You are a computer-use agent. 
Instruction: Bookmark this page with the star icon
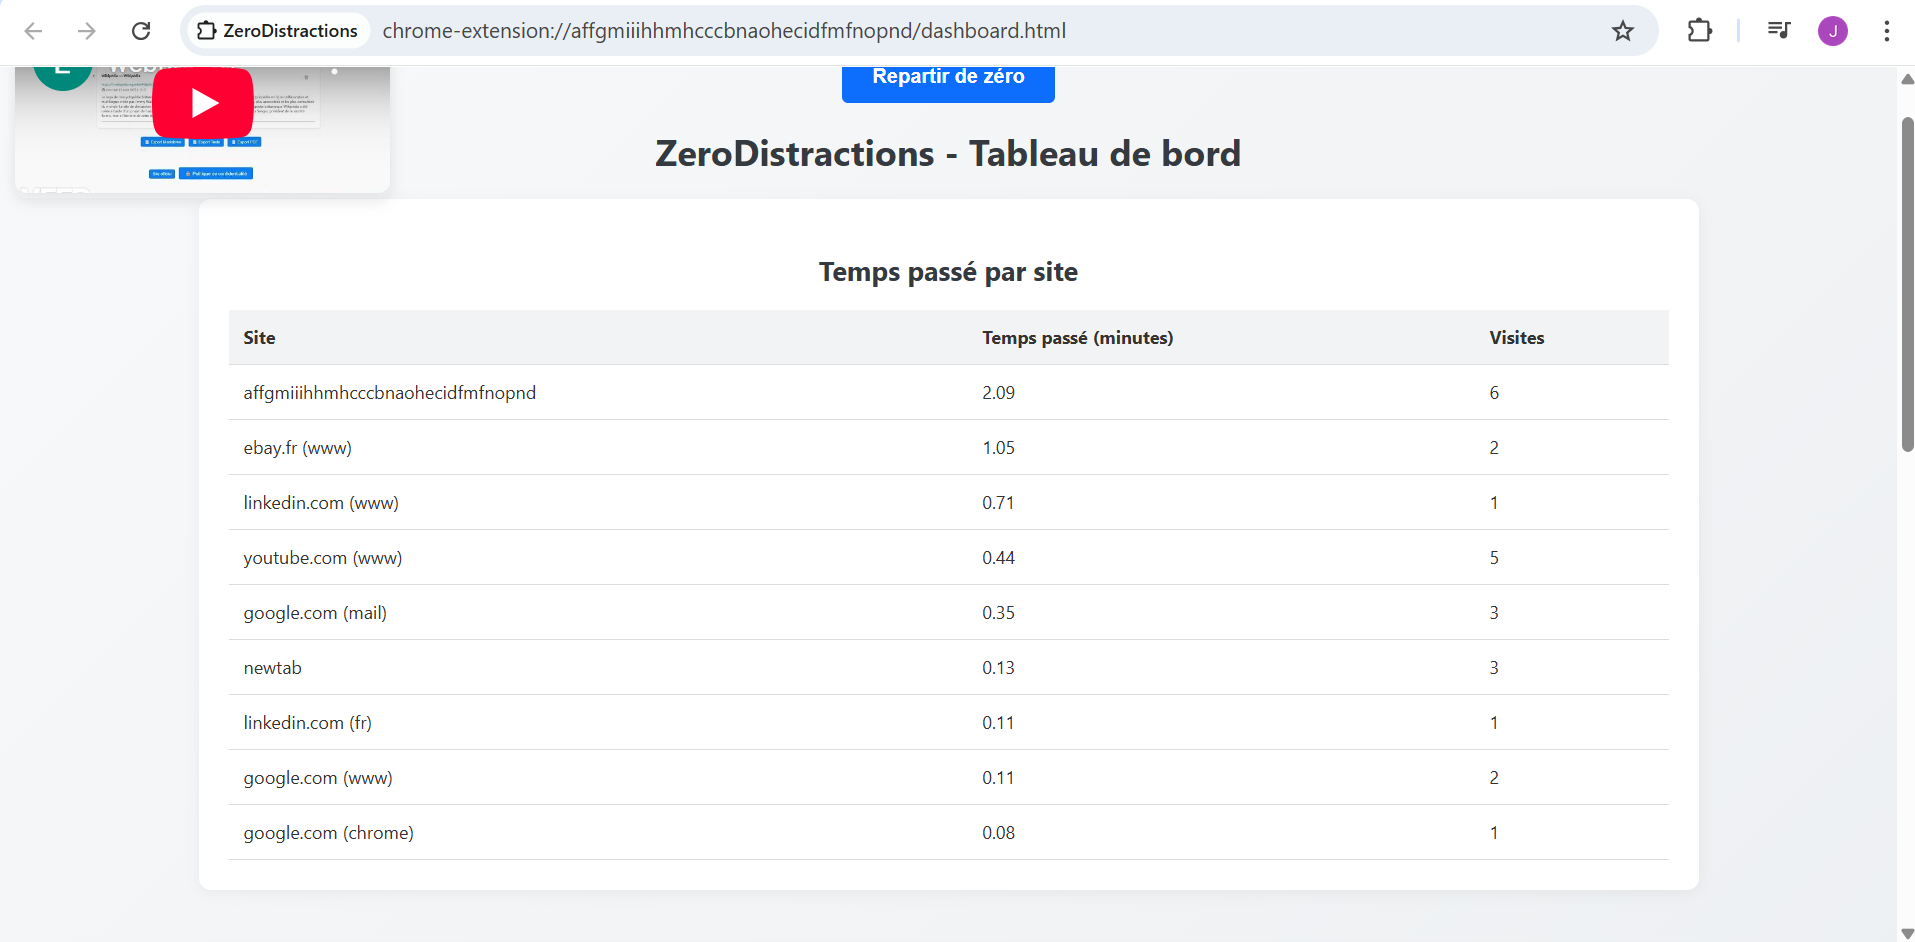(x=1622, y=31)
